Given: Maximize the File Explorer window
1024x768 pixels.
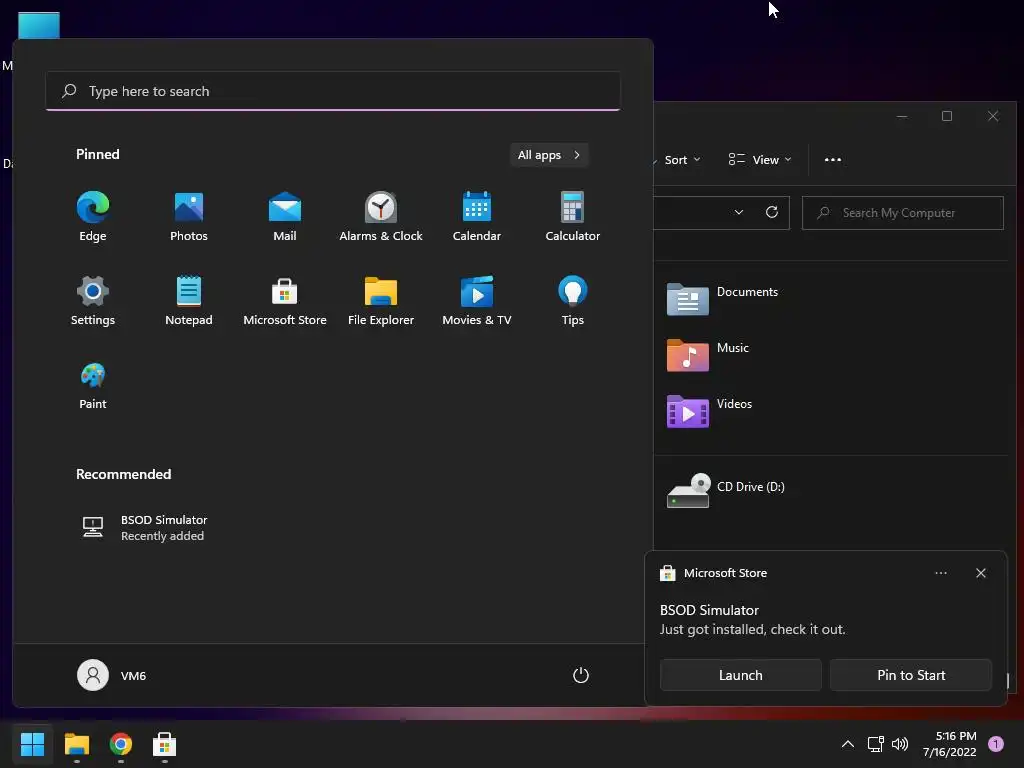Looking at the screenshot, I should point(947,116).
